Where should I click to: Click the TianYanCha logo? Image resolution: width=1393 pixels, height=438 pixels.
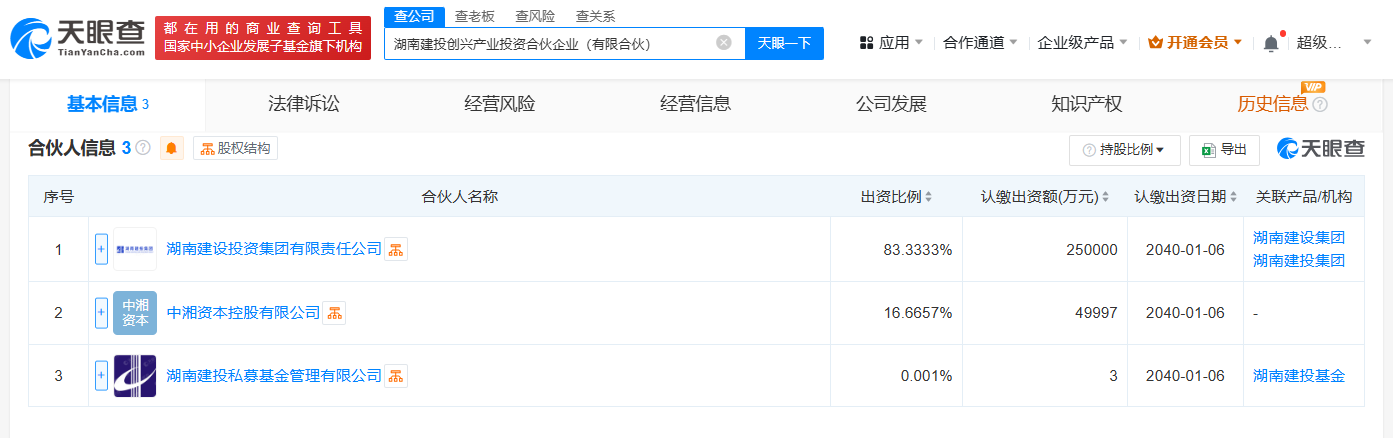pos(77,38)
